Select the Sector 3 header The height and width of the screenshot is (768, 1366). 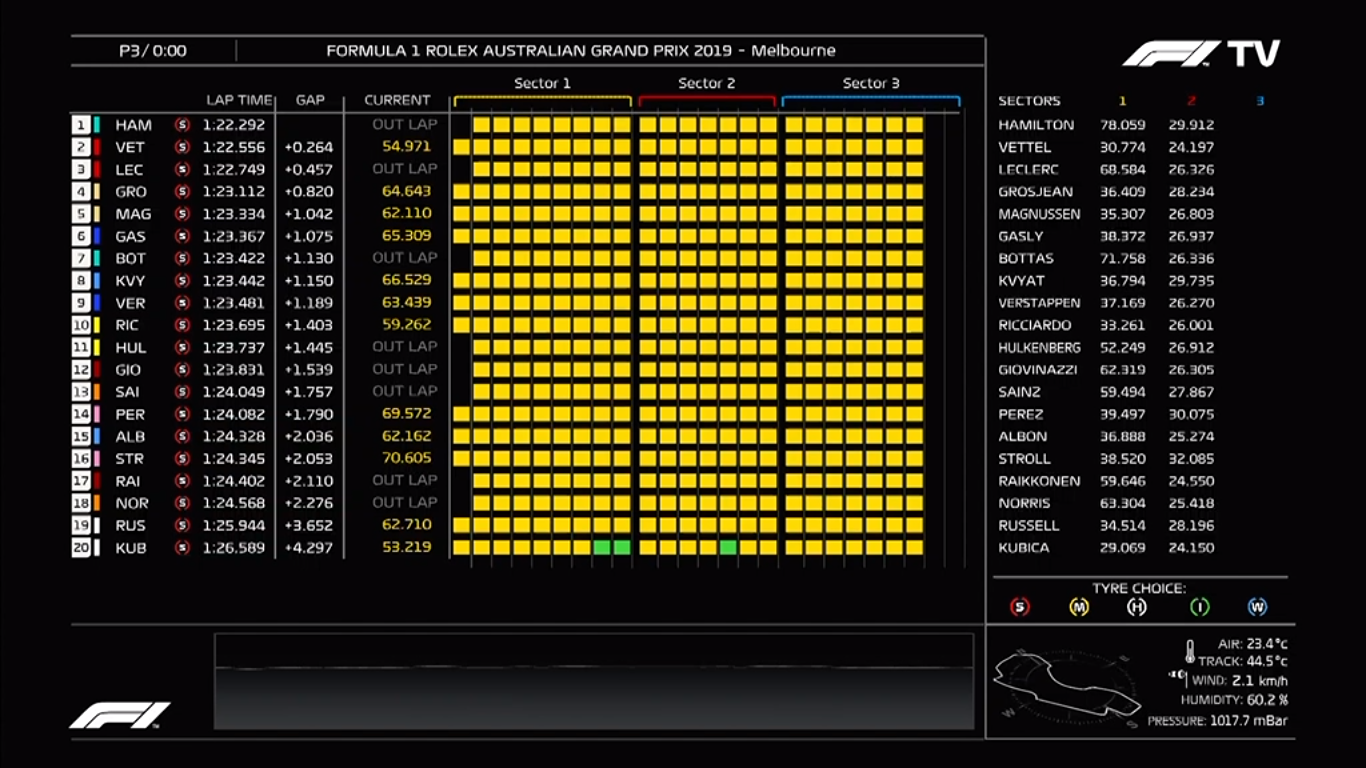871,83
